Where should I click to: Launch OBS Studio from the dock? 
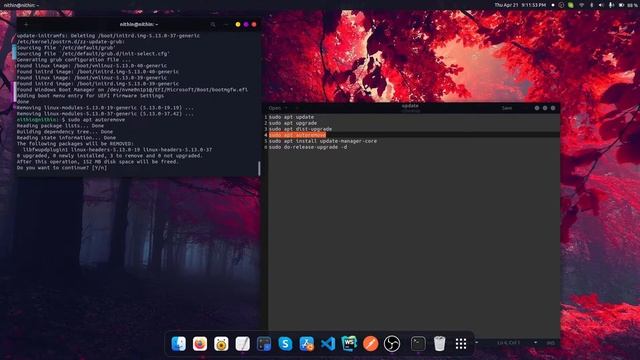(392, 344)
